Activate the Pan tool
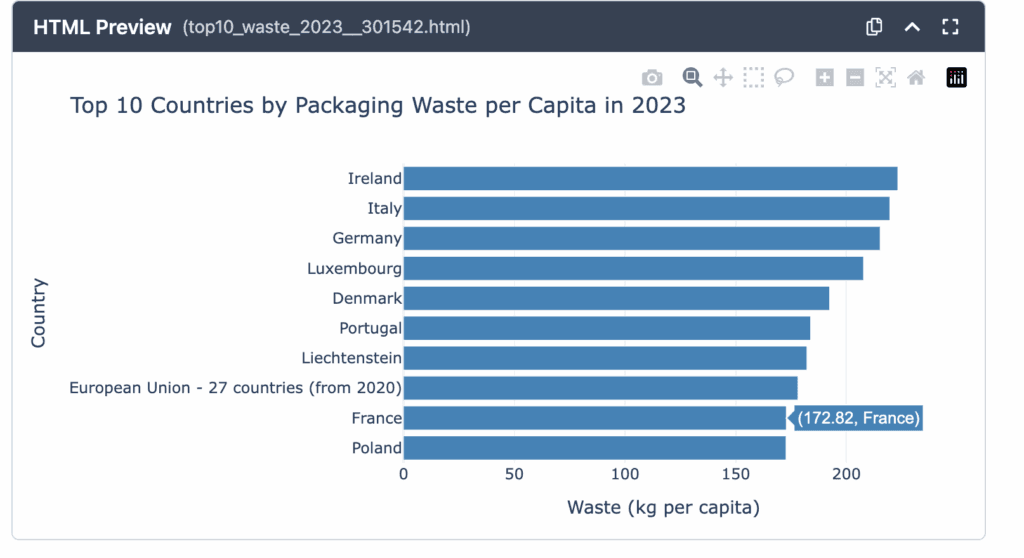Screen dimensions: 1024x558 (722, 78)
